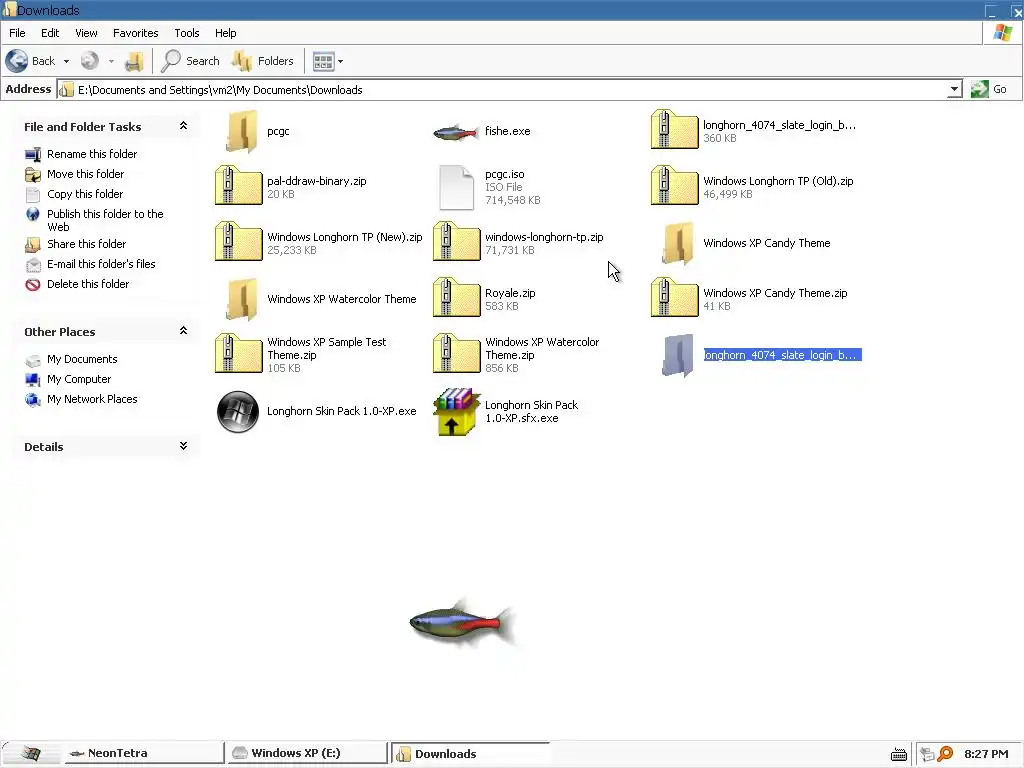This screenshot has width=1024, height=768.
Task: Go to My Network Places
Action: (91, 399)
